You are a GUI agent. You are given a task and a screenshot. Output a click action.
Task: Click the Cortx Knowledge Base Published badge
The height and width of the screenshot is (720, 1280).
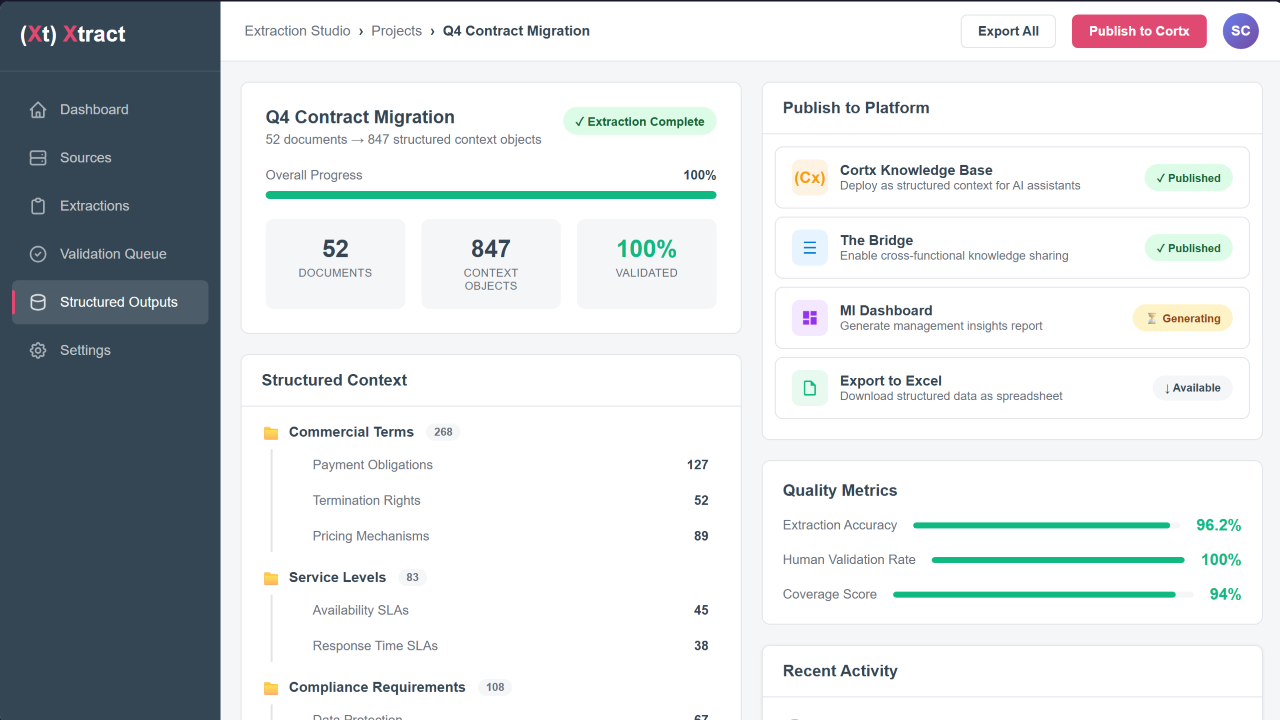click(1189, 178)
